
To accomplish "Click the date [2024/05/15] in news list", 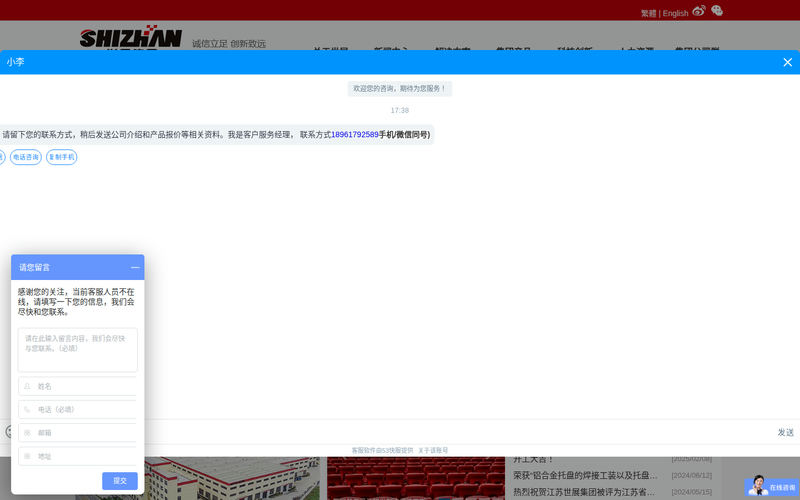I will click(x=691, y=492).
